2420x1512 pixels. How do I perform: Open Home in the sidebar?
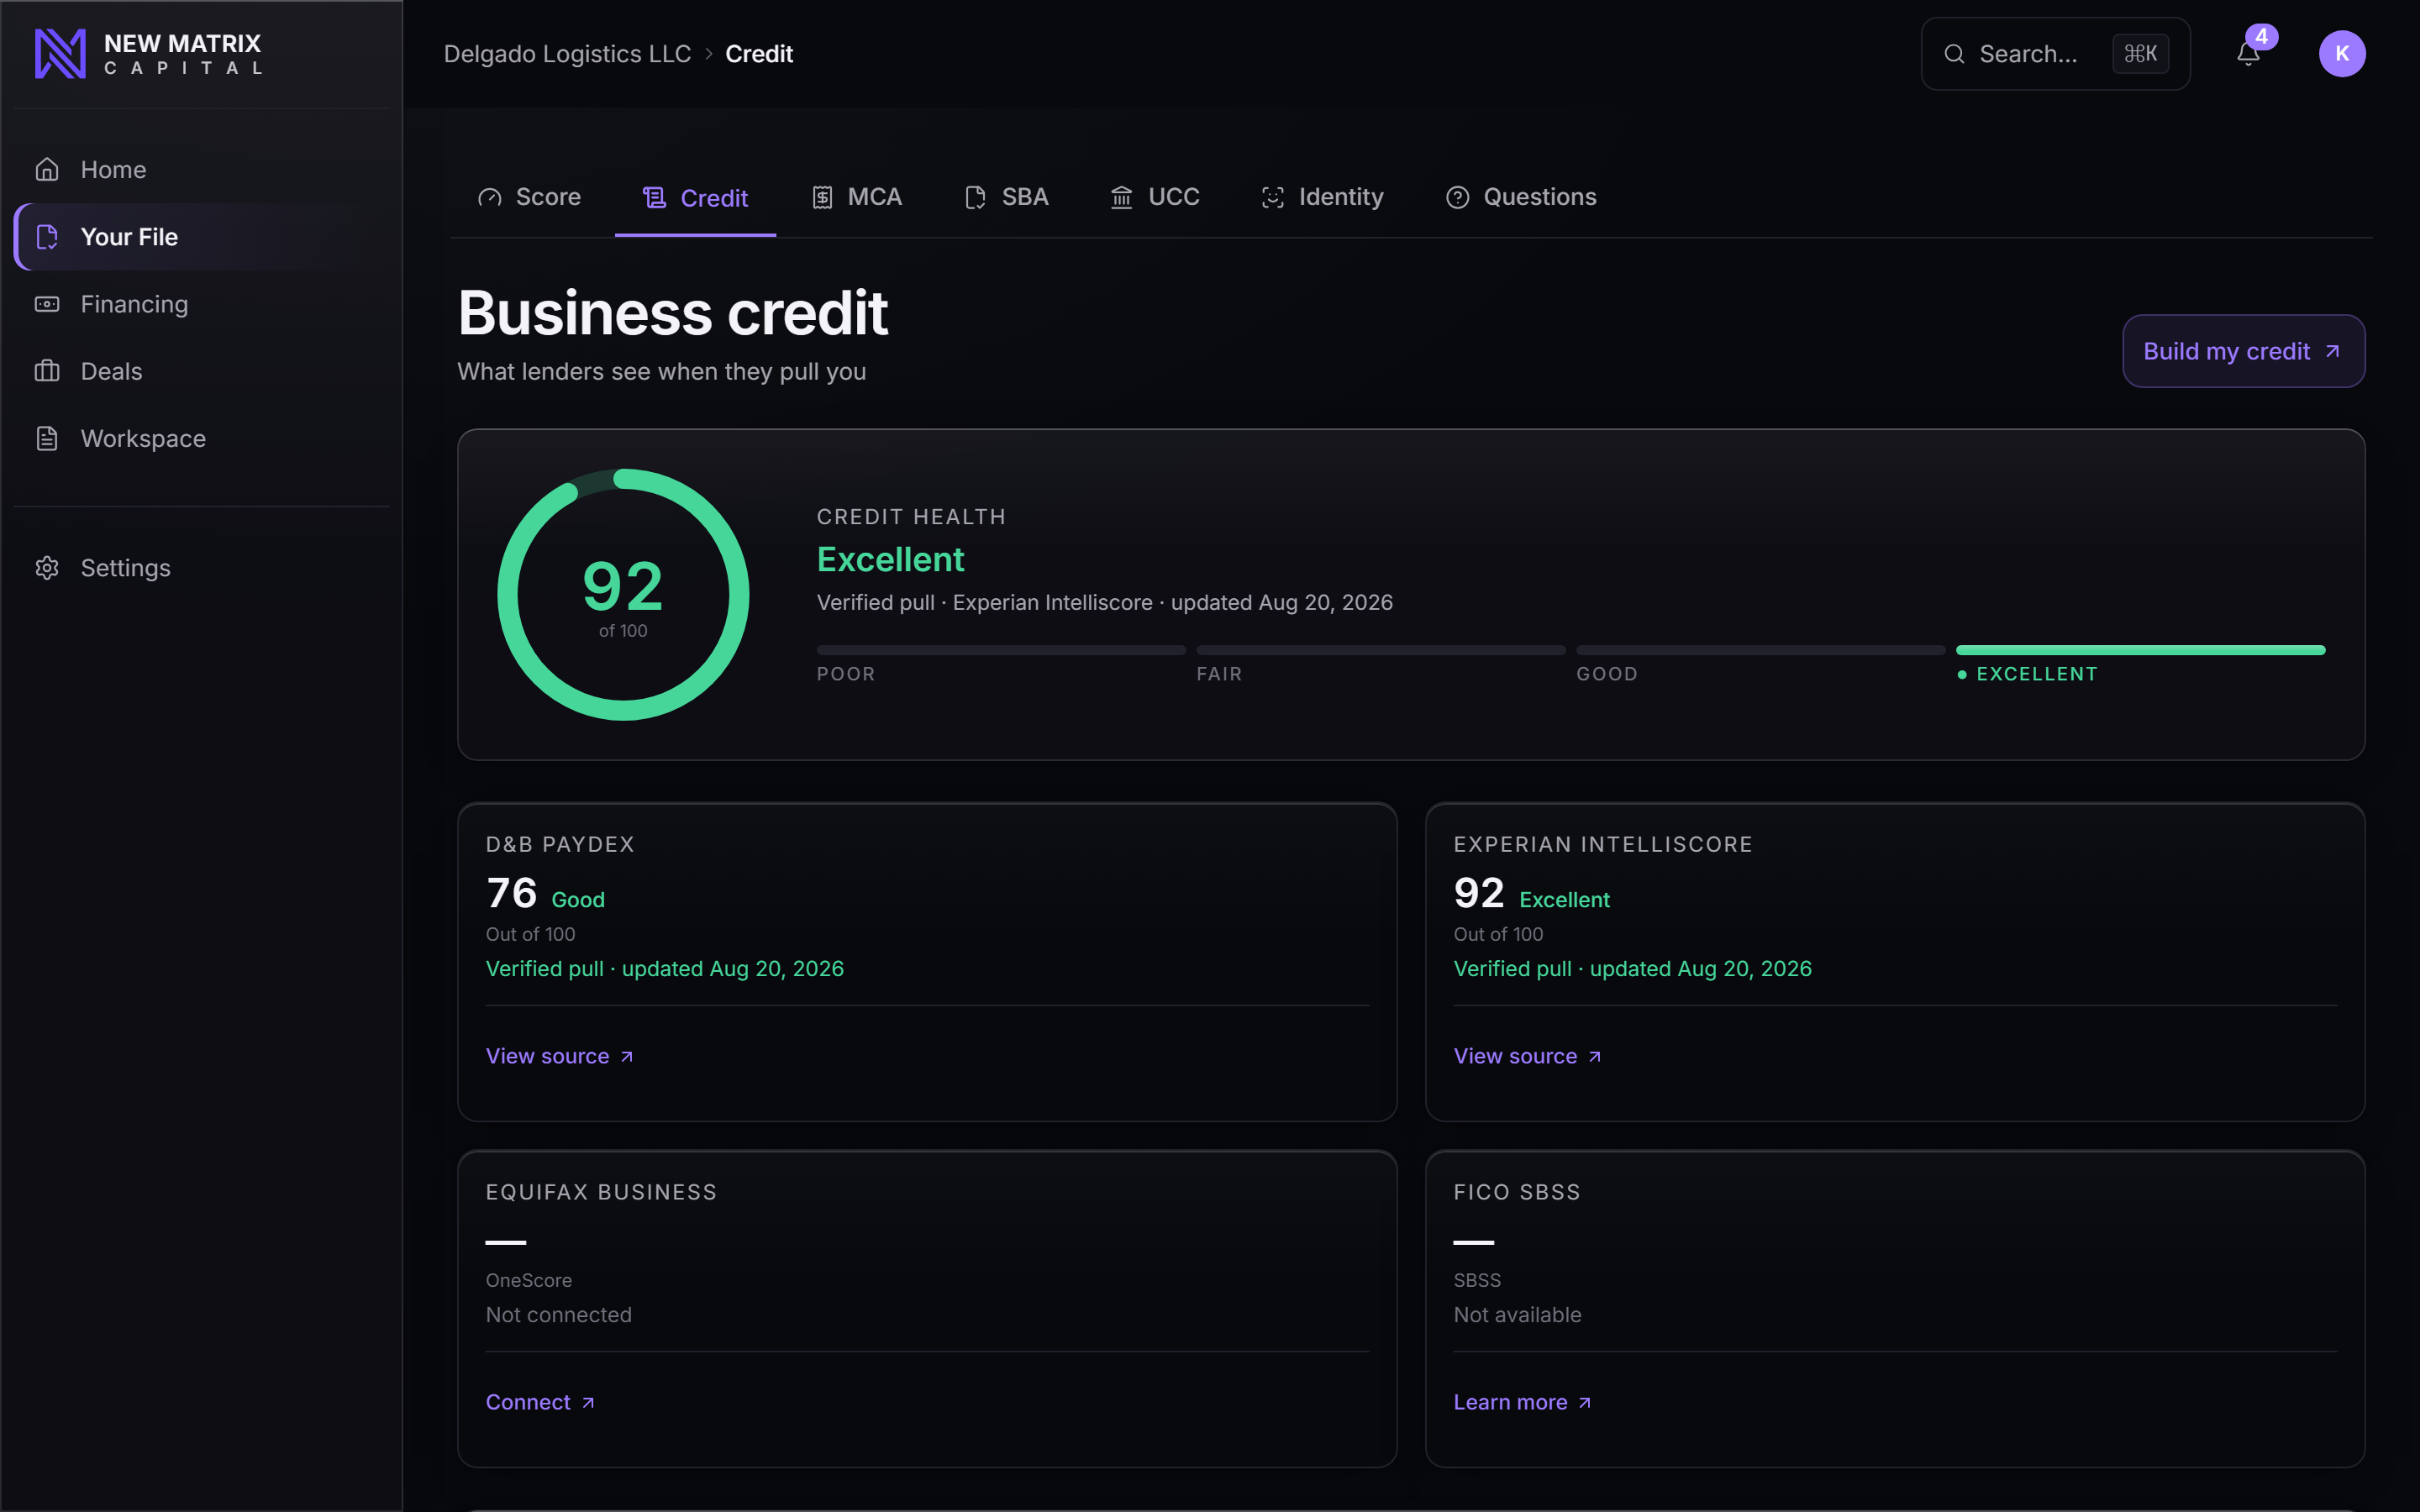coord(202,170)
